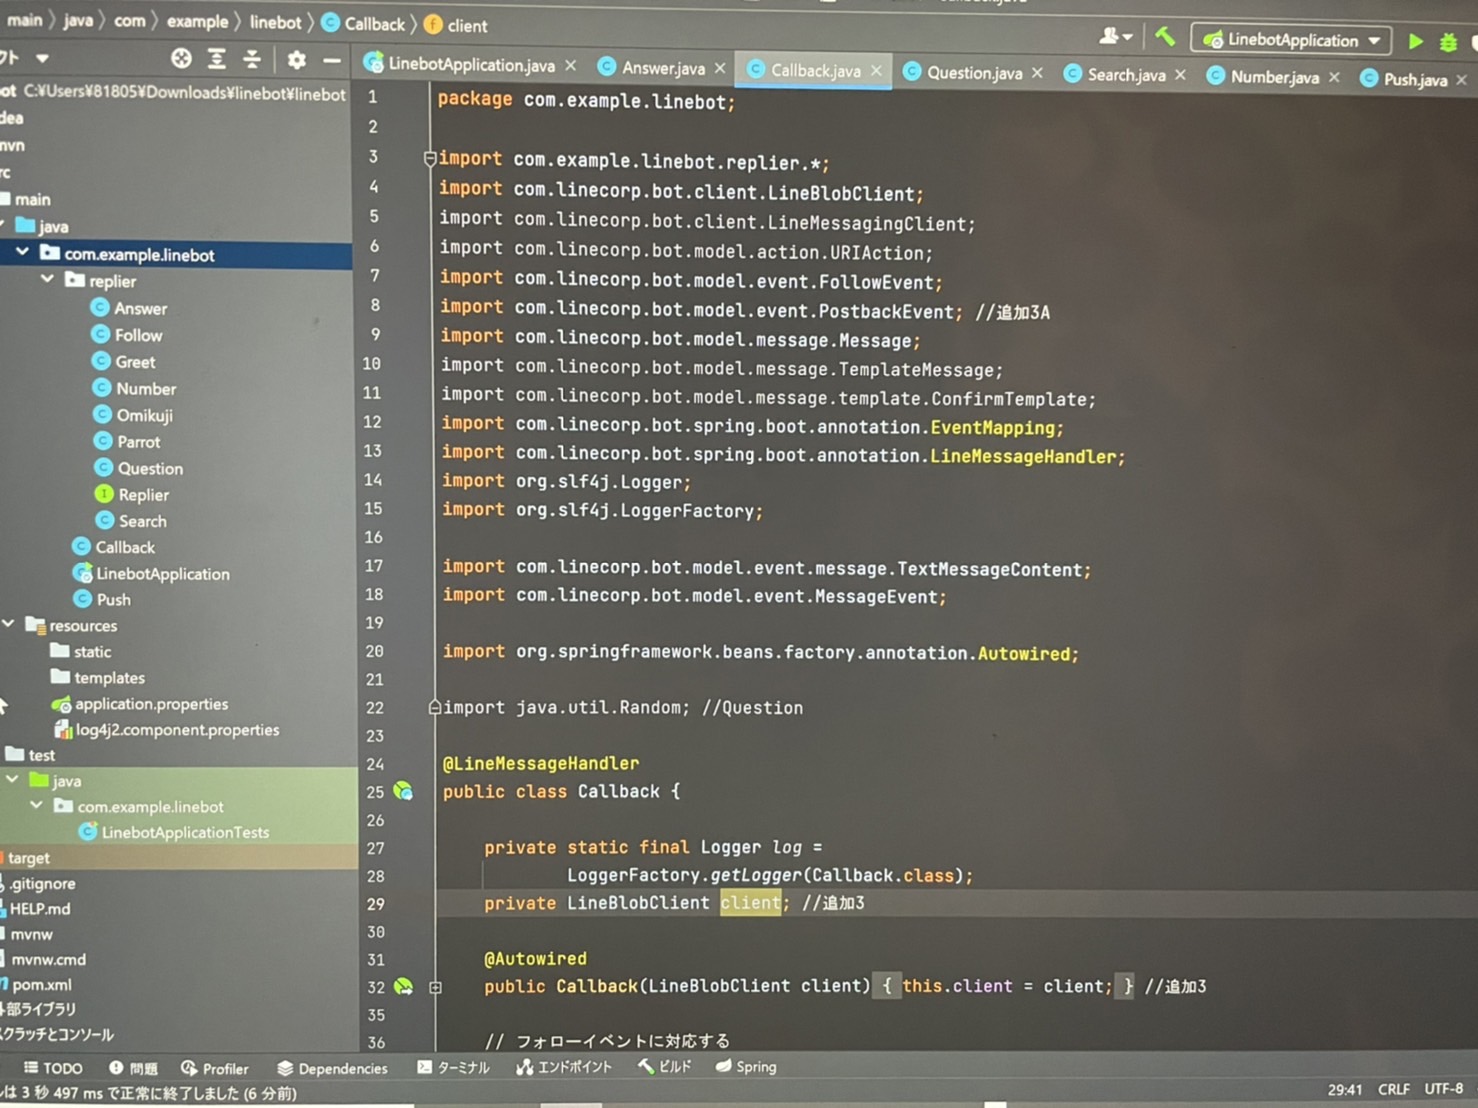Expand the folded constructor on line 32
Screen dimensions: 1478x1108
point(435,987)
